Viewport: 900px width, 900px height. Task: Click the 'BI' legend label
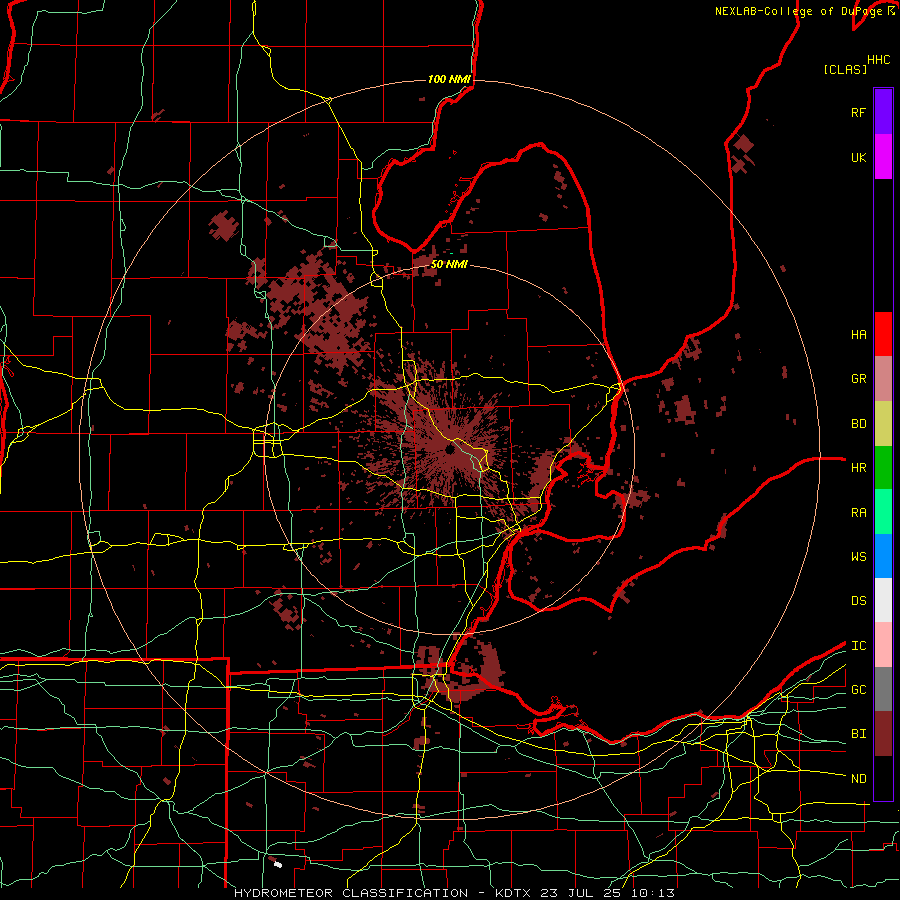pos(858,734)
